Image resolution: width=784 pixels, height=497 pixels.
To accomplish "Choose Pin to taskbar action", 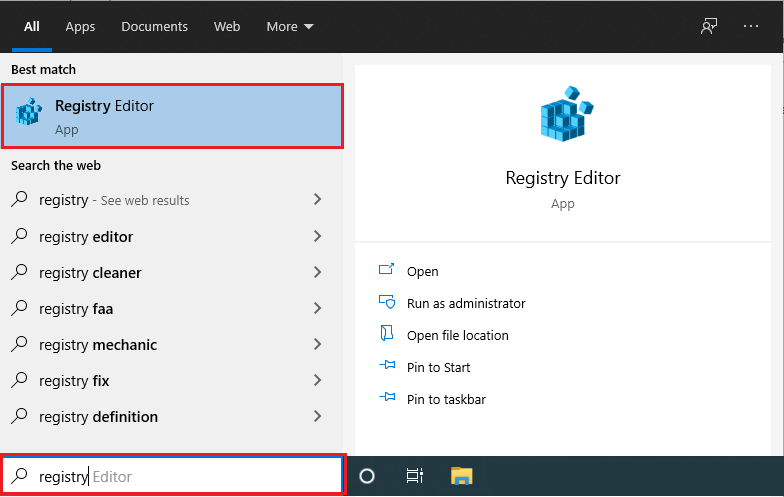I will pos(446,399).
